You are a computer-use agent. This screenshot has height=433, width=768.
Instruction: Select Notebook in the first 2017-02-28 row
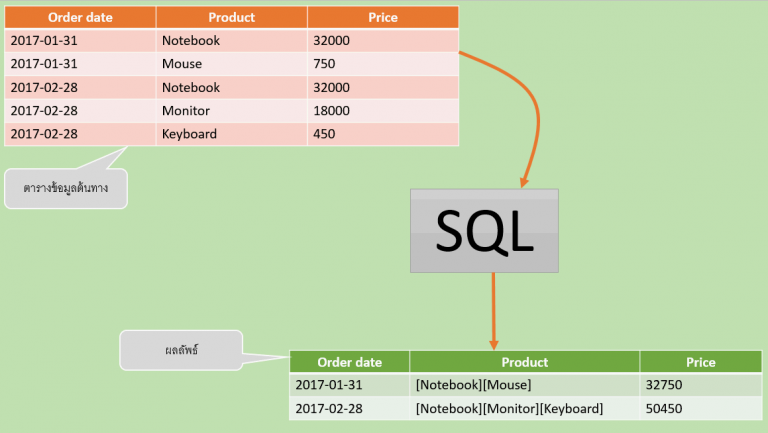pyautogui.click(x=232, y=87)
